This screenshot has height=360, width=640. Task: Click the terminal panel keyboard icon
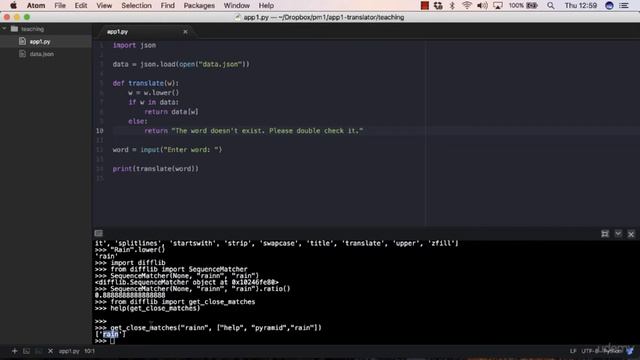tap(99, 233)
